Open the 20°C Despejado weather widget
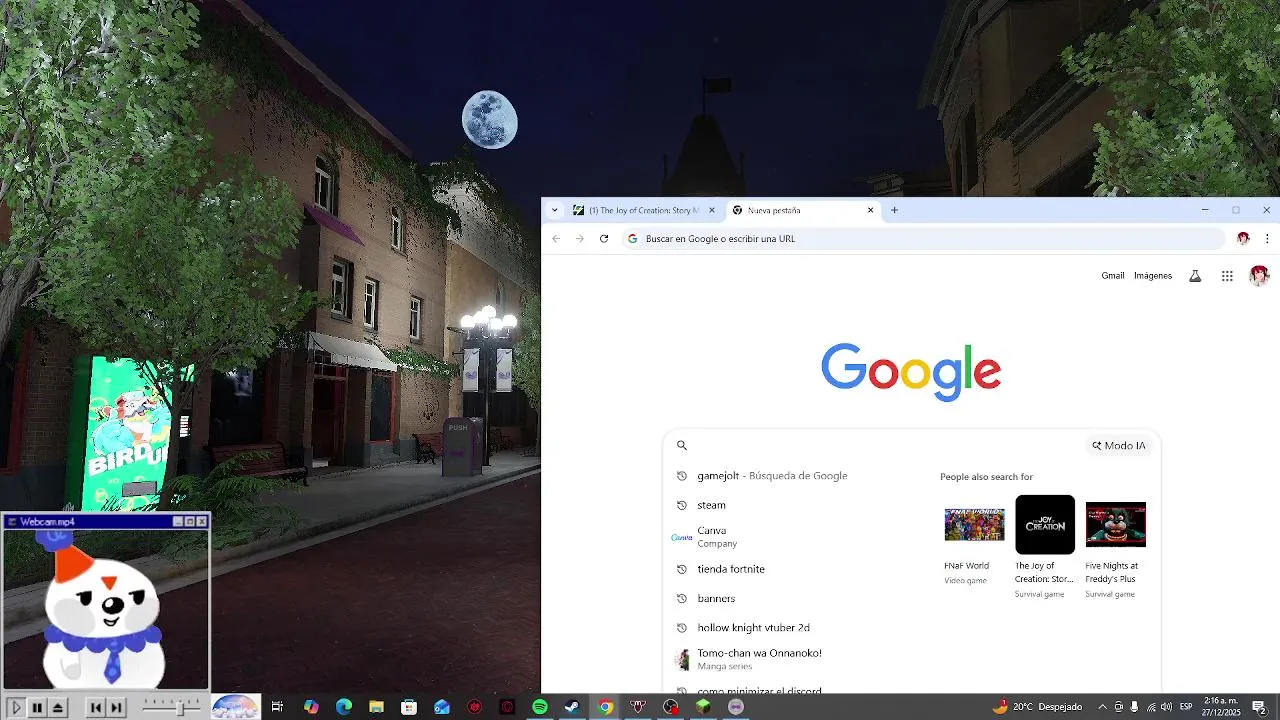 point(1037,707)
